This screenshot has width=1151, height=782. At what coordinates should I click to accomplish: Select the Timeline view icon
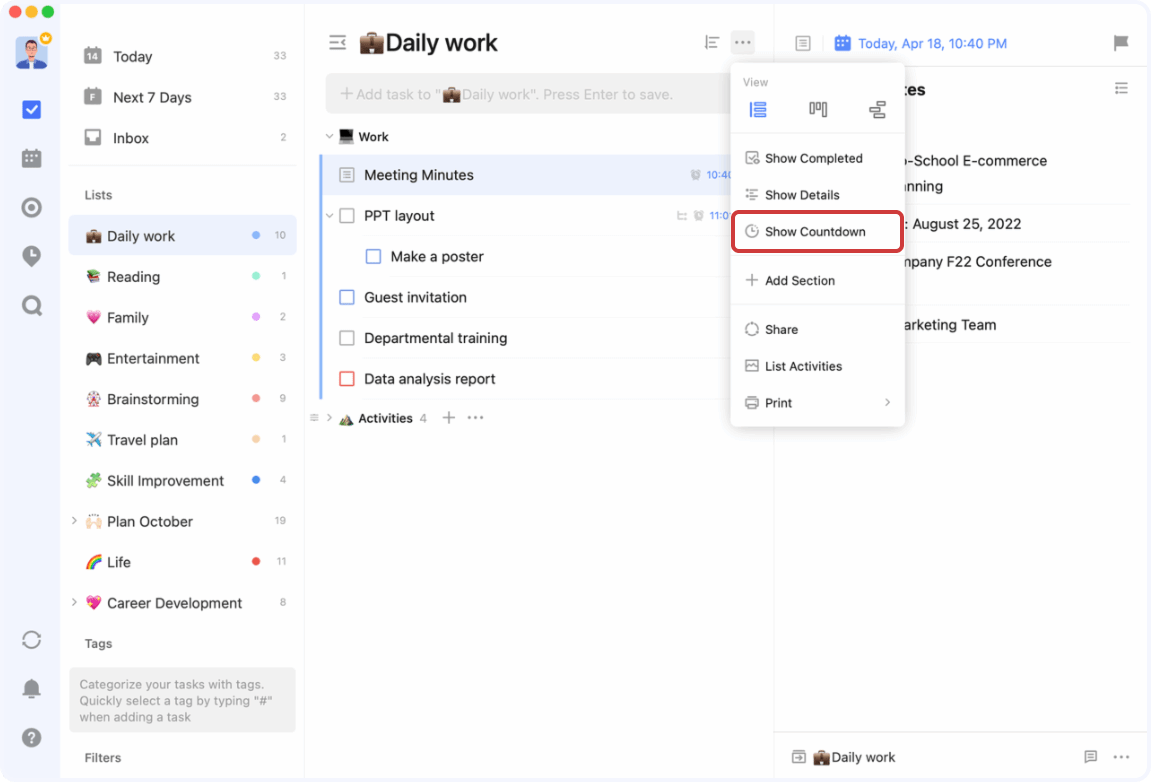coord(877,110)
